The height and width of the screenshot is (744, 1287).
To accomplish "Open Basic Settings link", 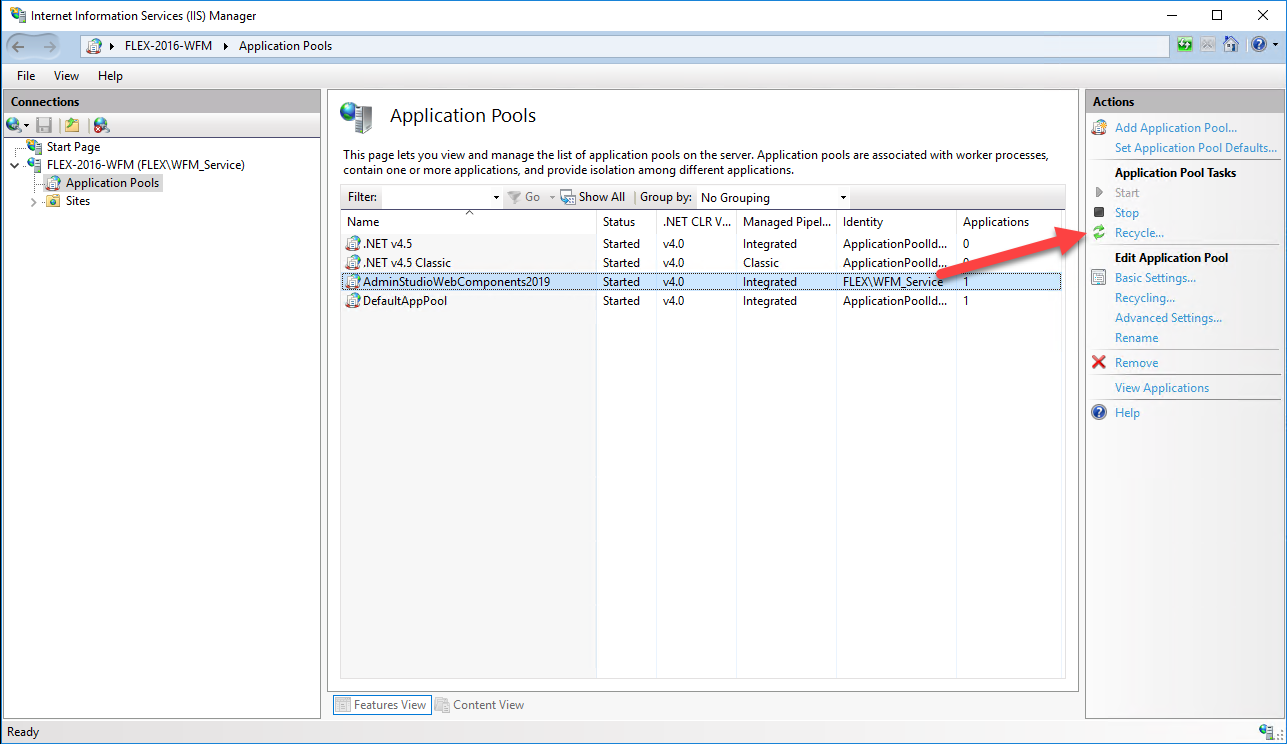I will 1155,277.
